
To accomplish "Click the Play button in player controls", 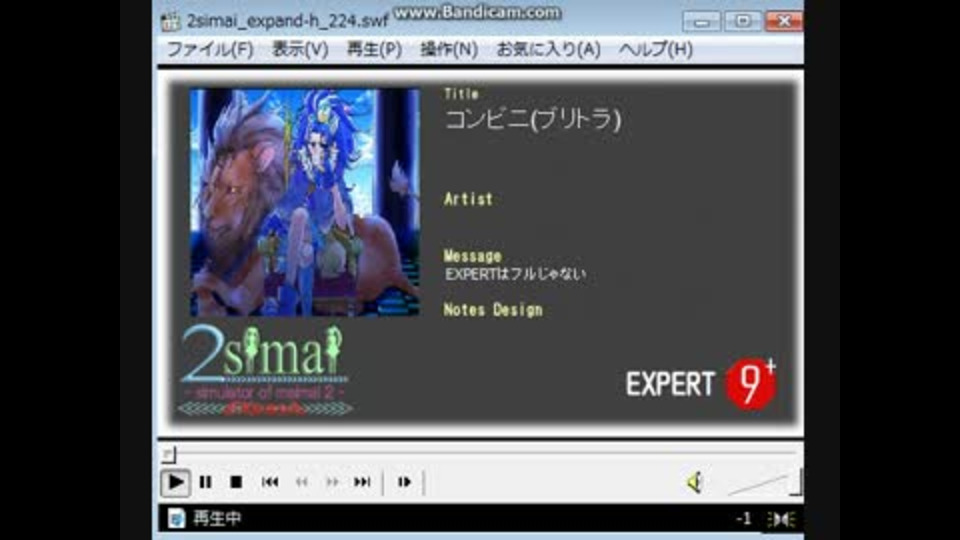I will [175, 482].
